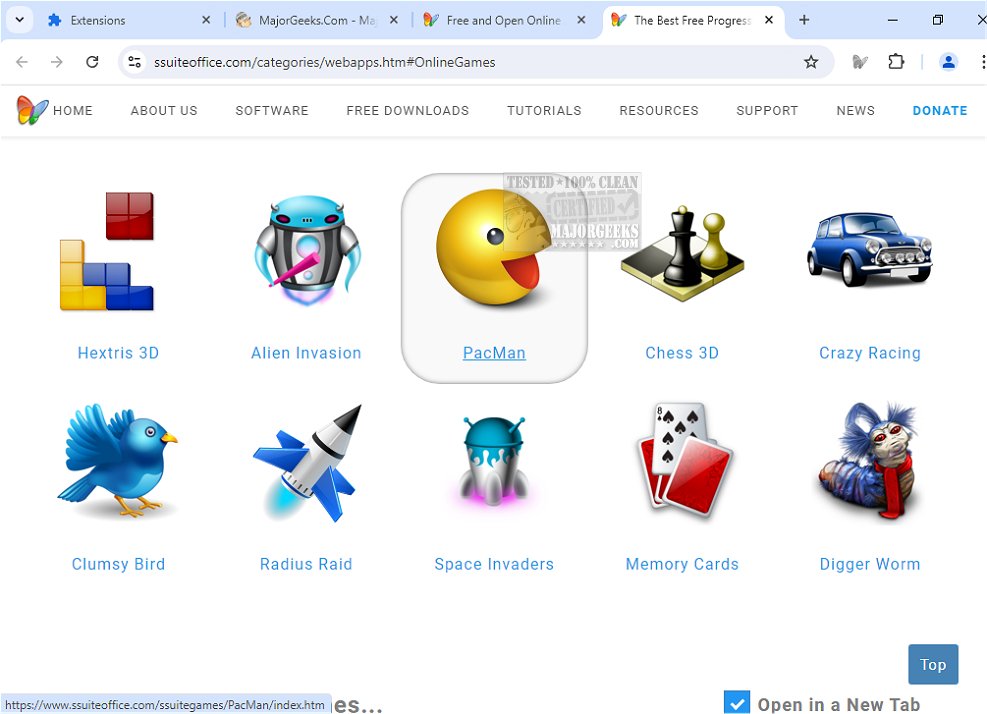The image size is (987, 714).
Task: Open the SOFTWARE menu item
Action: [272, 110]
